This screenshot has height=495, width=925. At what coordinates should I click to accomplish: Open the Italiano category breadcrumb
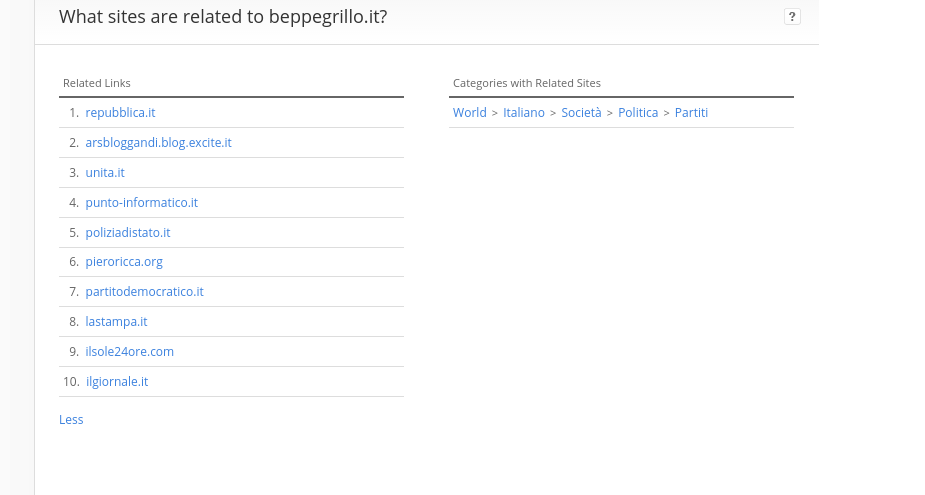[x=524, y=113]
